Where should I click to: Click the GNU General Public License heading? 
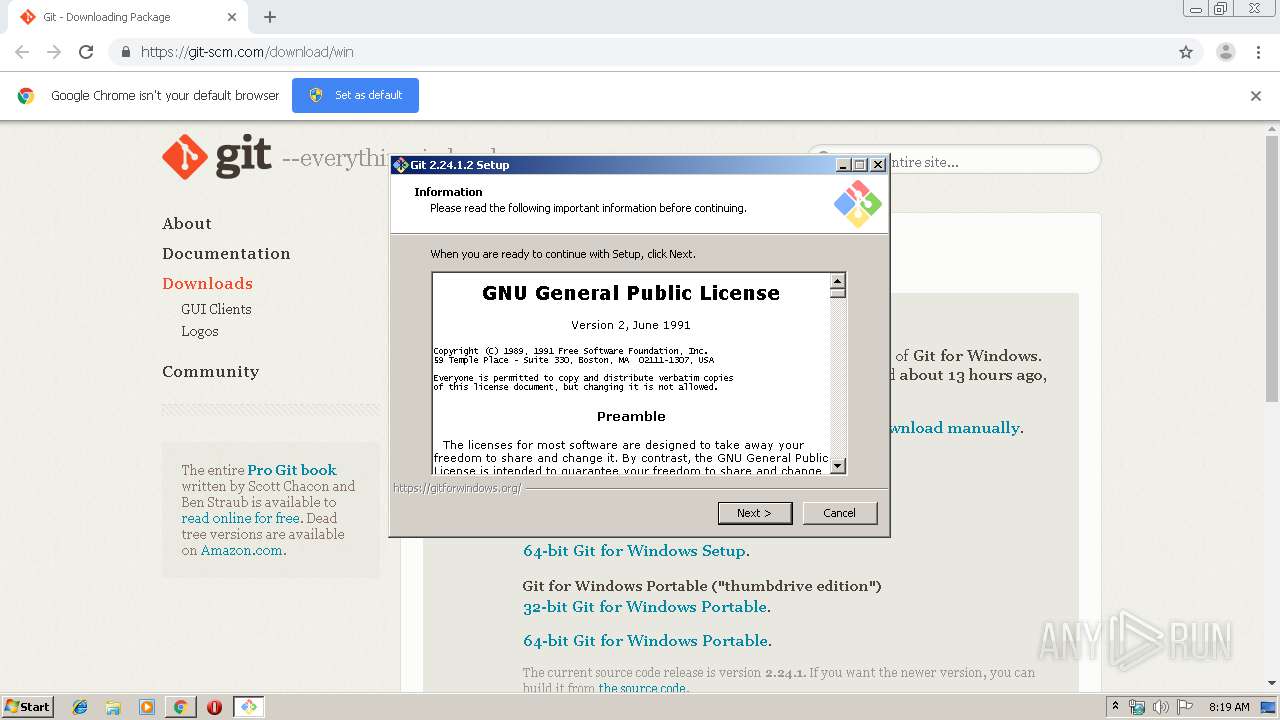[631, 293]
